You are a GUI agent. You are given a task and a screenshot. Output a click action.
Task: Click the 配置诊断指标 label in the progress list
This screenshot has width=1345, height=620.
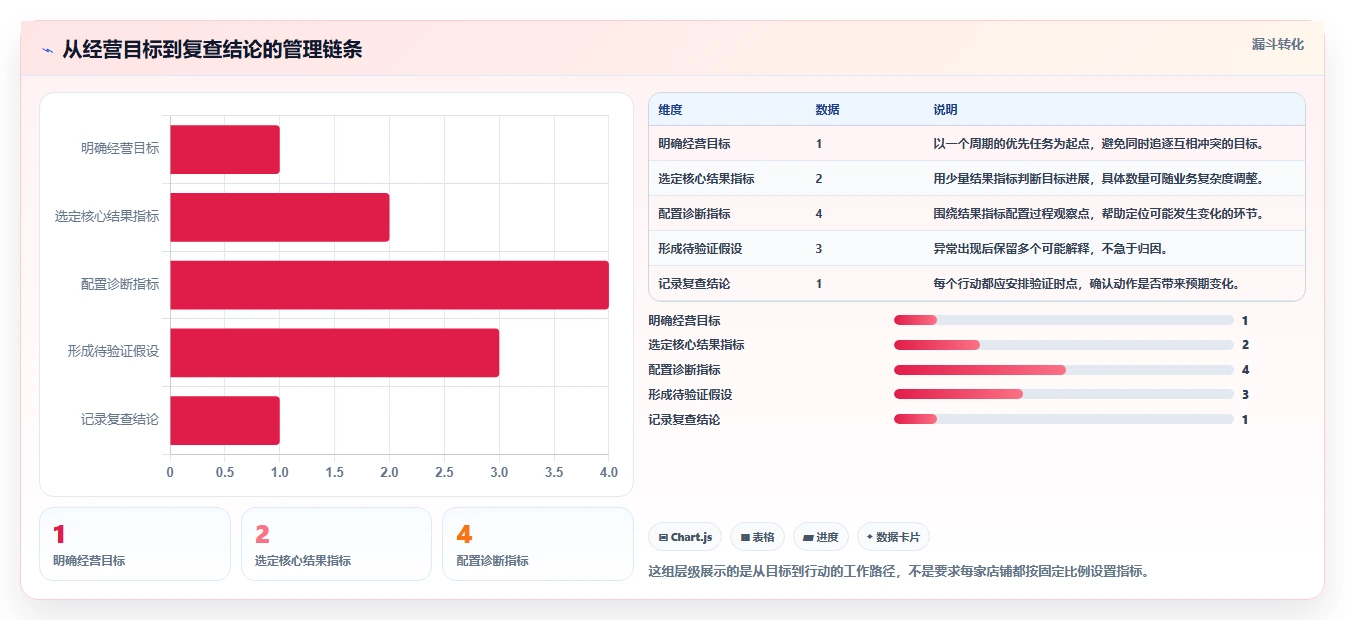(x=684, y=370)
